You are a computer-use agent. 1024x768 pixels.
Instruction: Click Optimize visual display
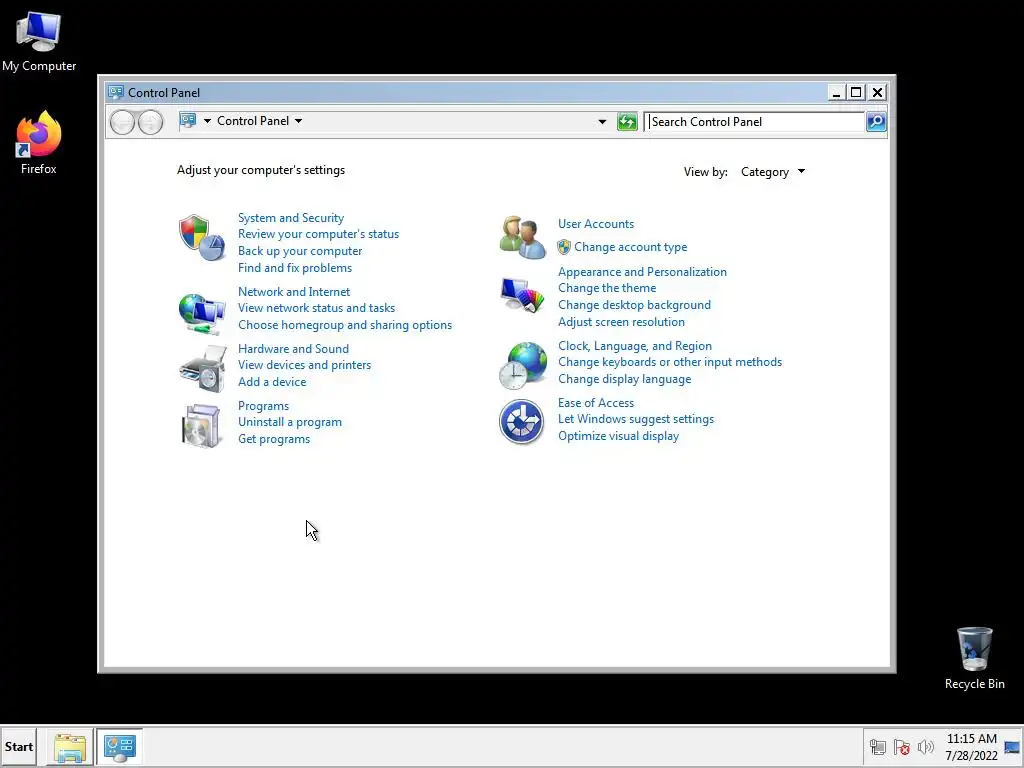(x=618, y=436)
